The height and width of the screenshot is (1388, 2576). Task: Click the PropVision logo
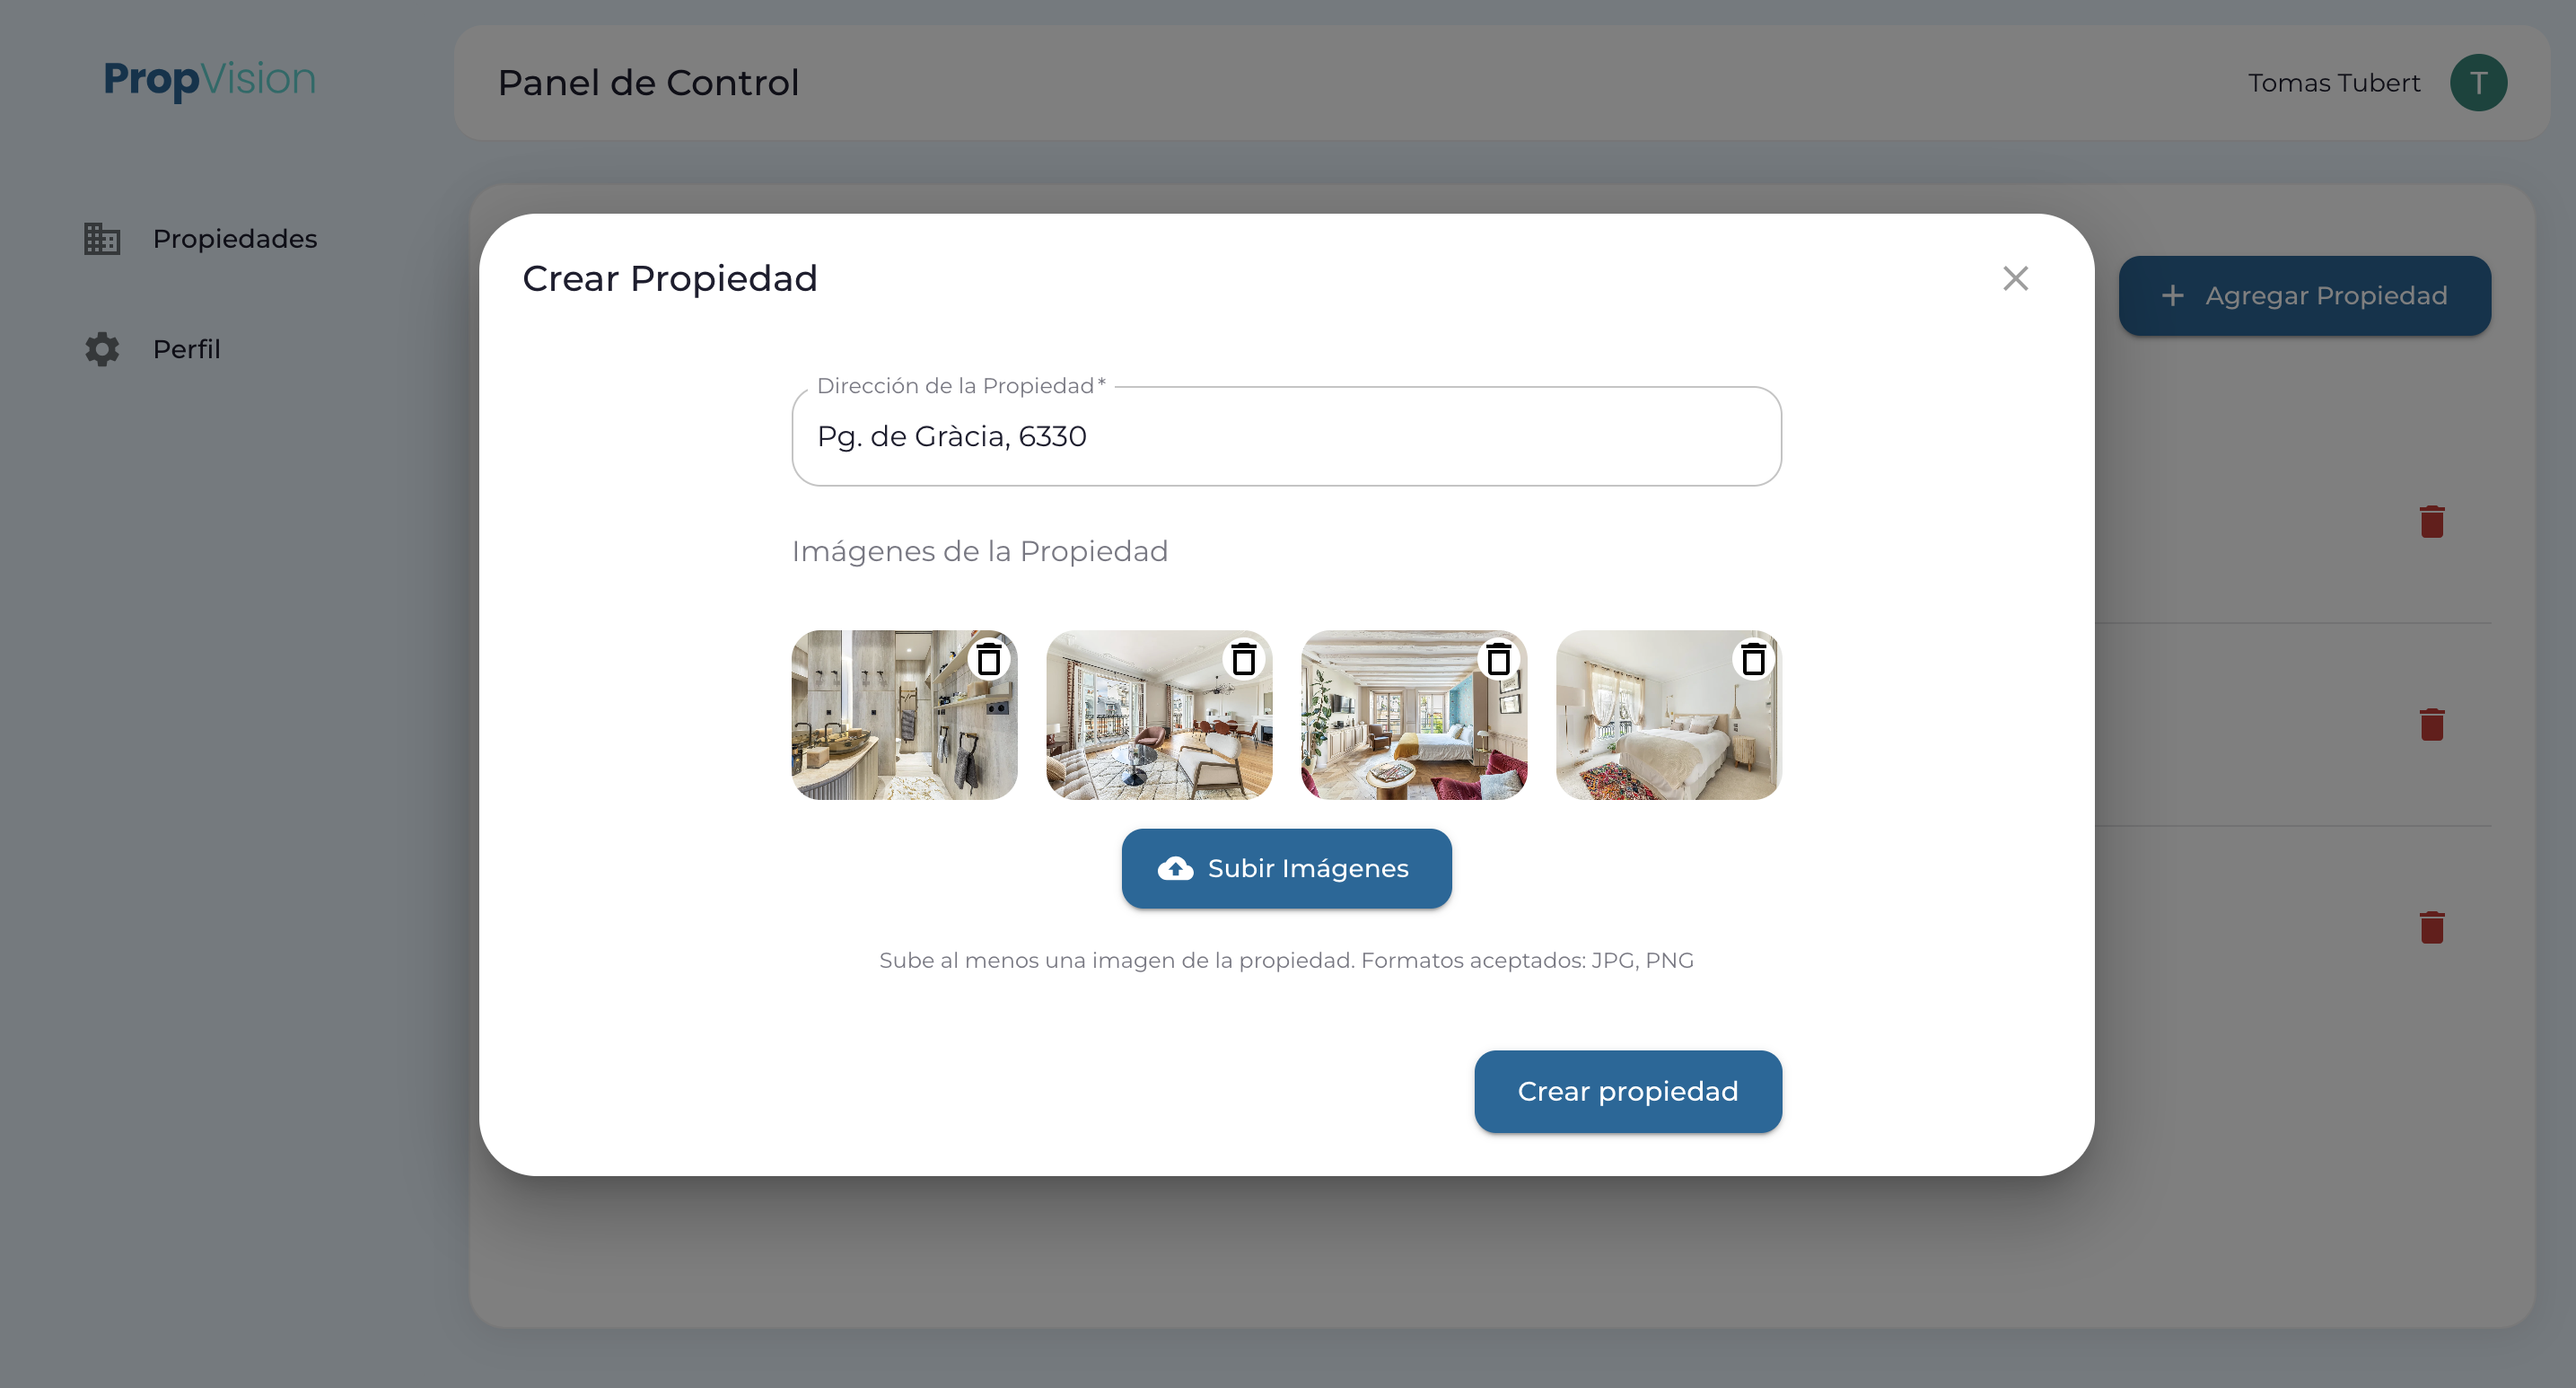click(x=210, y=79)
